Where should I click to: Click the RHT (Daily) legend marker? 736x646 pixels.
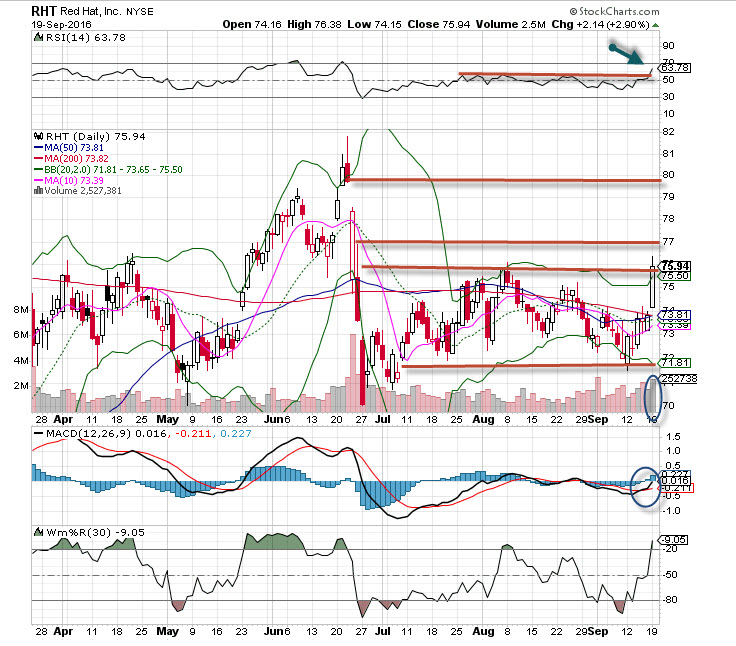click(x=37, y=137)
